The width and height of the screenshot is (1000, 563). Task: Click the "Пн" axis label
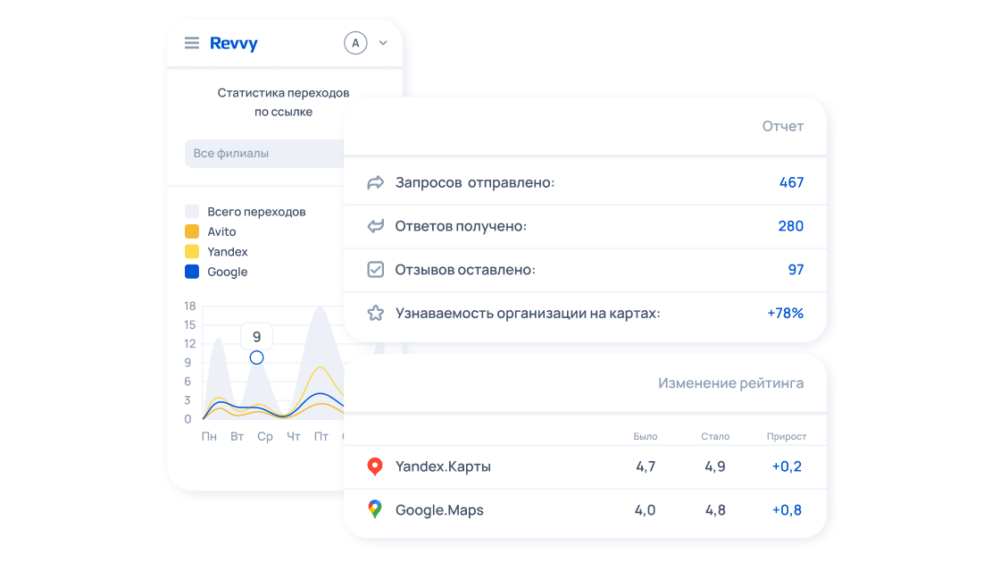[209, 437]
